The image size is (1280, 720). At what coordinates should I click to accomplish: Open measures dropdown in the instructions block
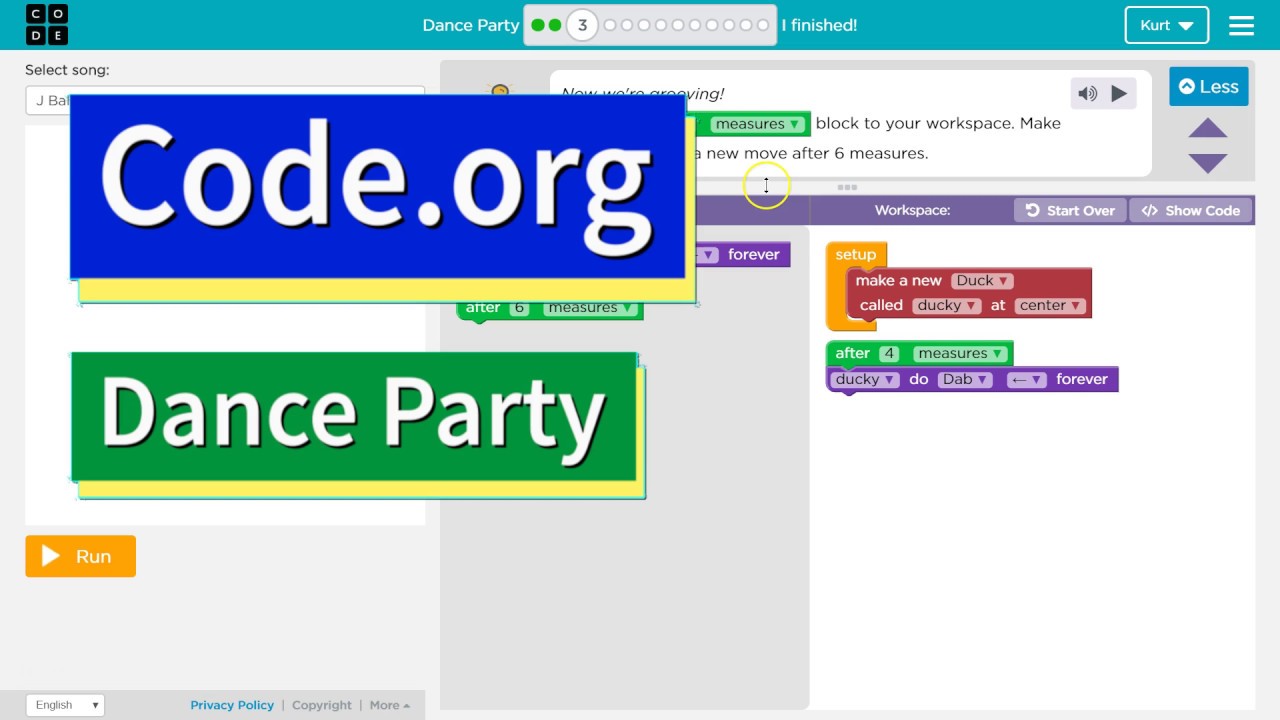pos(757,124)
